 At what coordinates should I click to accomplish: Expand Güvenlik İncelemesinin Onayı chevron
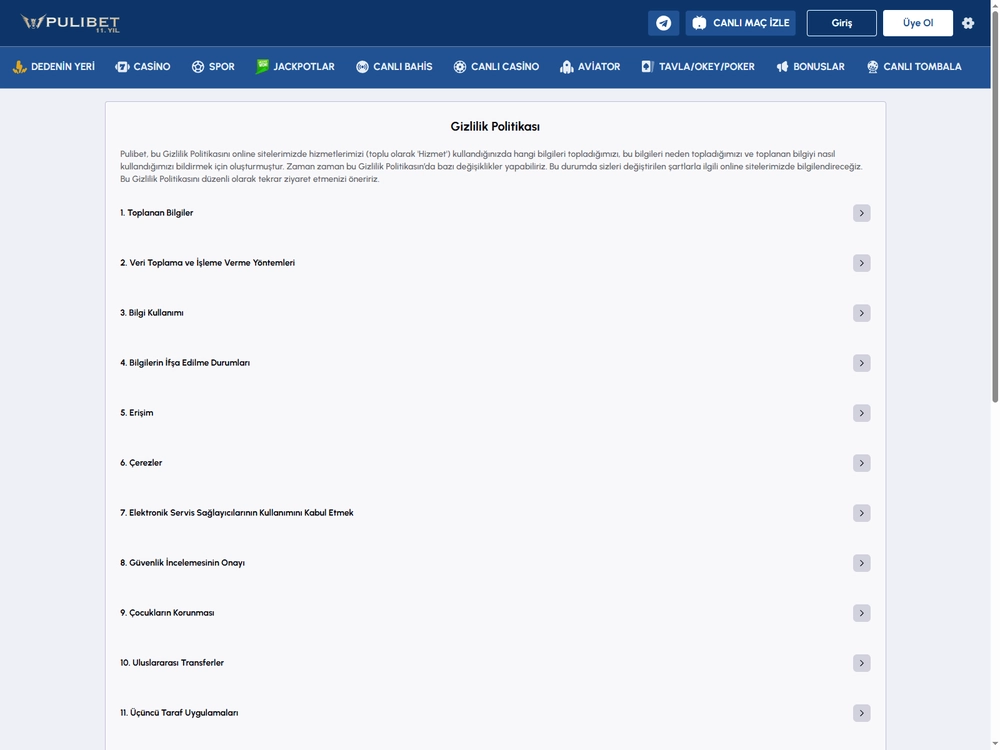click(862, 563)
